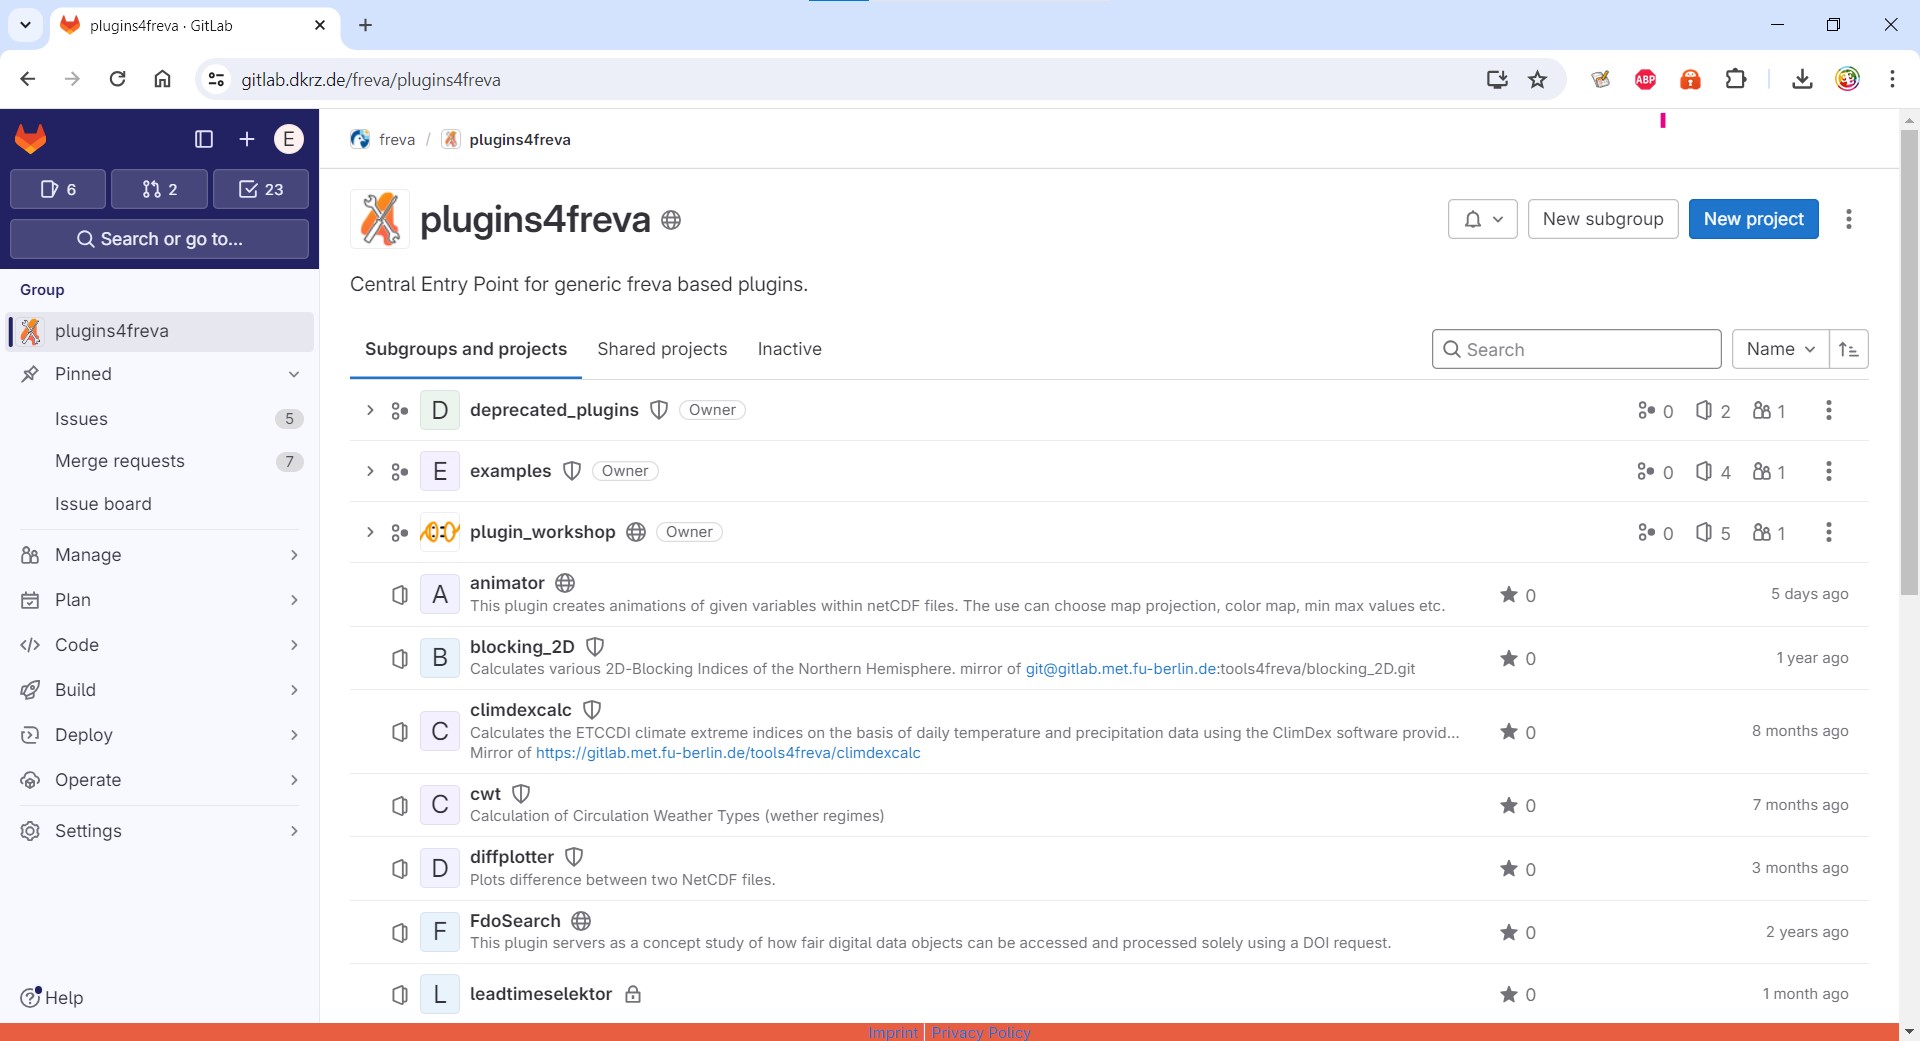Click the star icon for animator
The width and height of the screenshot is (1920, 1041).
[x=1509, y=595]
